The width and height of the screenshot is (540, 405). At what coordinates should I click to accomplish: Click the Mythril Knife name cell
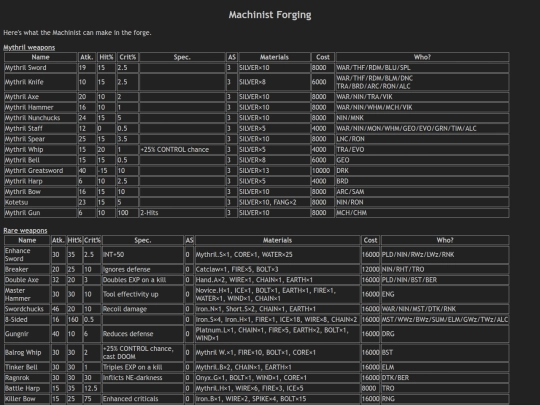(x=40, y=82)
